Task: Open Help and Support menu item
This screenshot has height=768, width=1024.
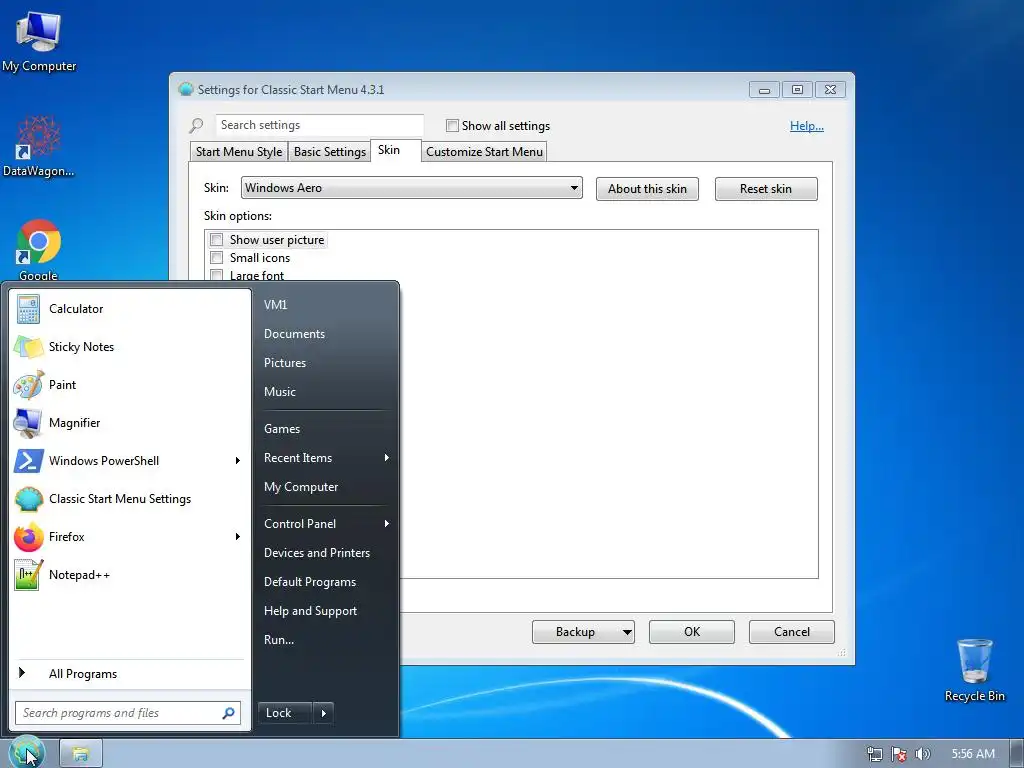Action: 327,611
